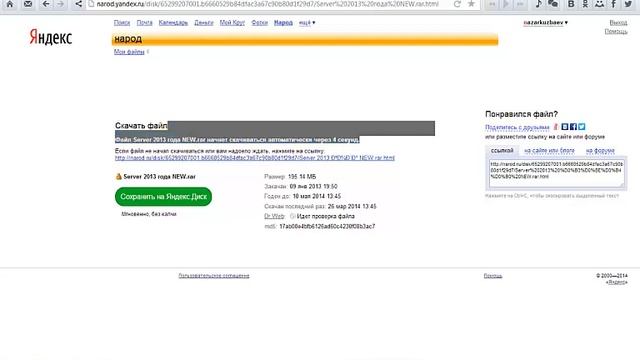Click the Twitter bird icon in browser toolbar
The image size is (640, 360).
pos(628,4)
